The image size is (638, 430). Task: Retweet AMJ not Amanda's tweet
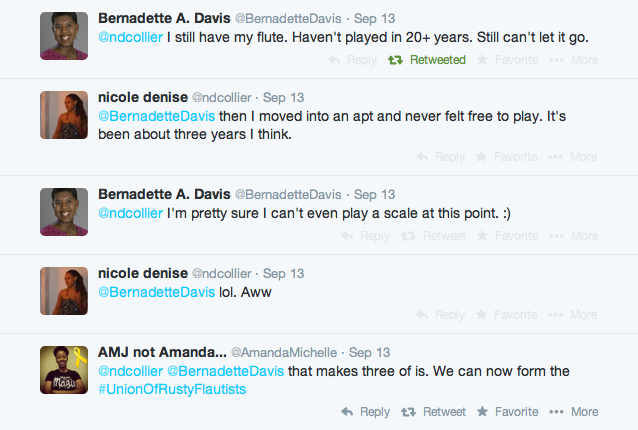(433, 411)
